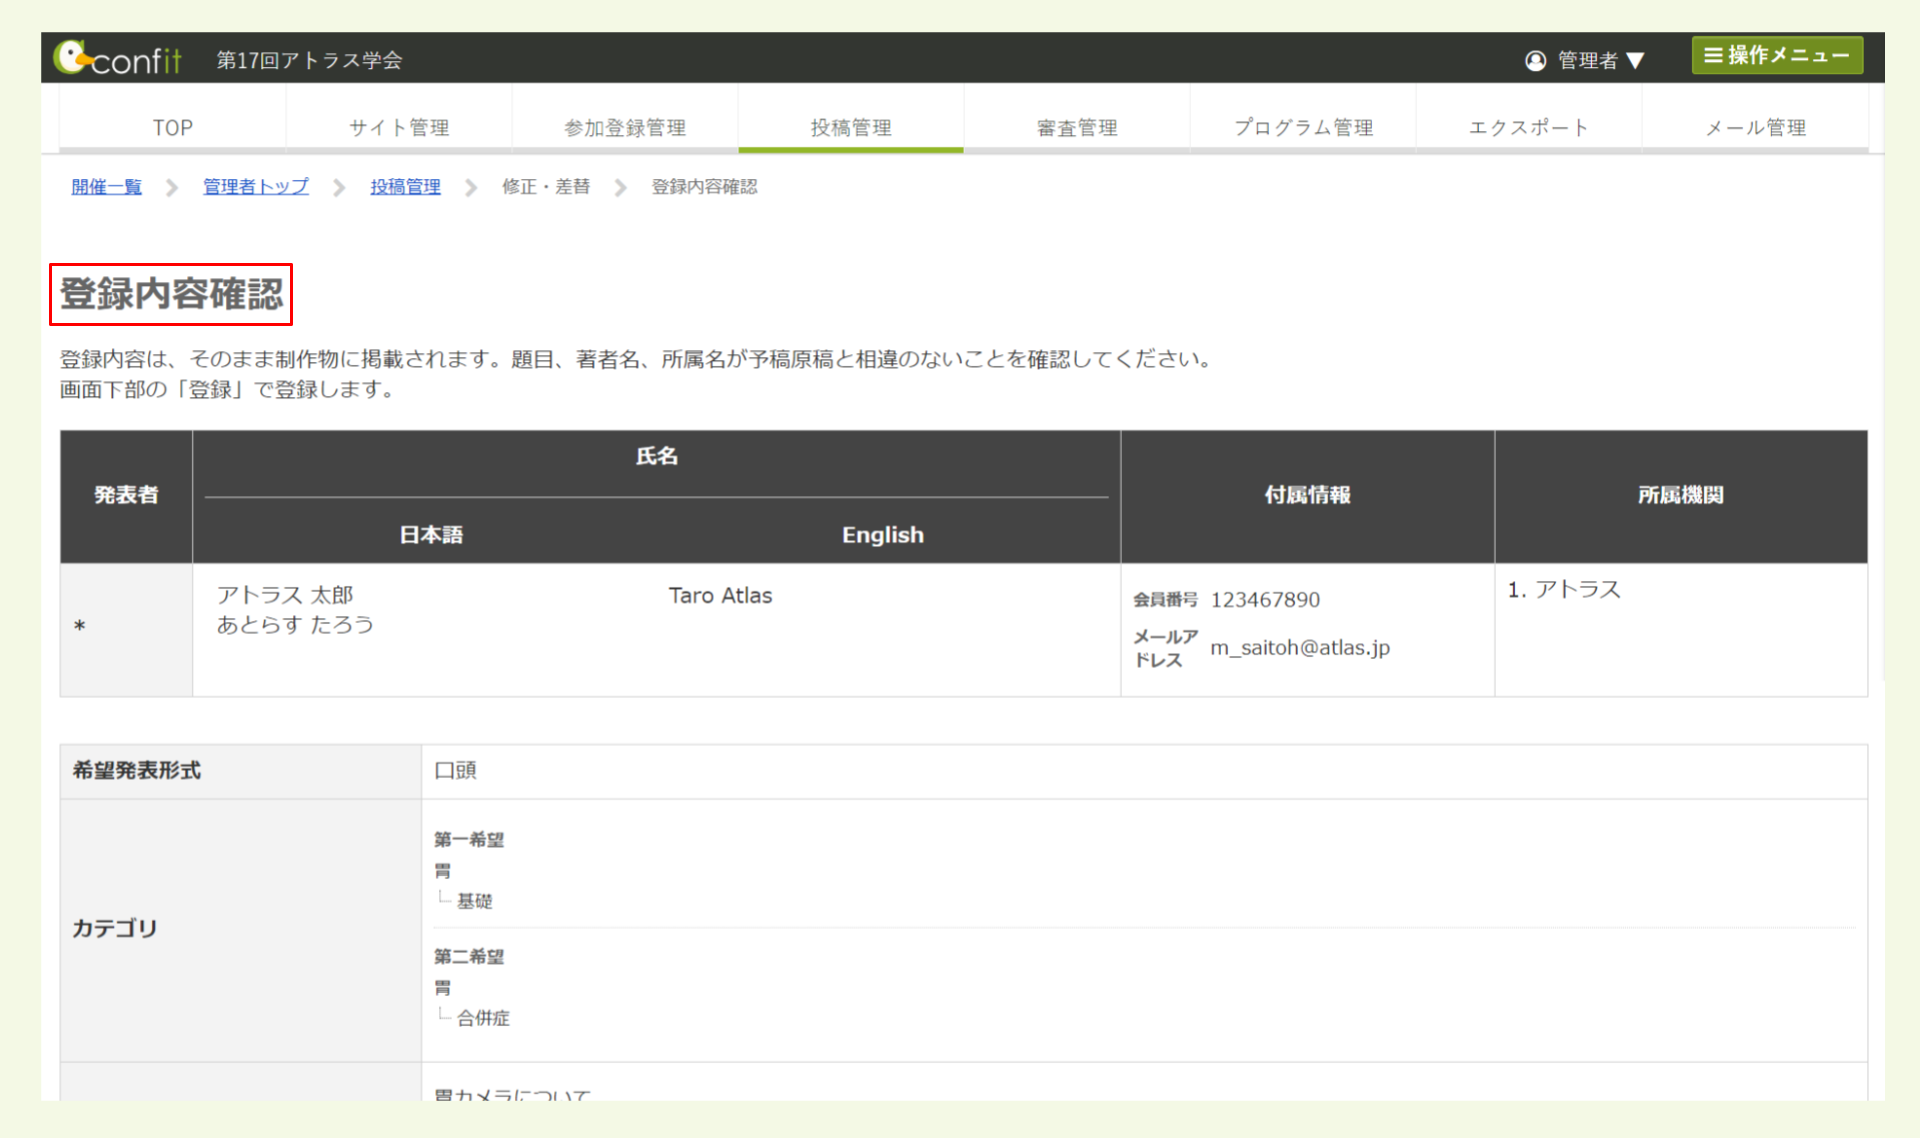This screenshot has width=1920, height=1138.
Task: Select the 登録内容確認 heading
Action: point(170,295)
